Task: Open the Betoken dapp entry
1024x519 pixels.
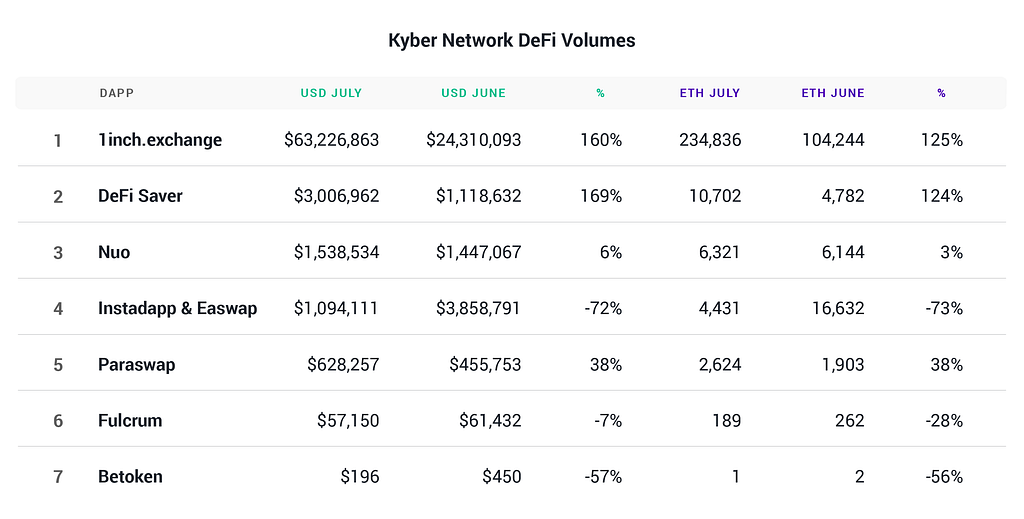Action: (130, 476)
